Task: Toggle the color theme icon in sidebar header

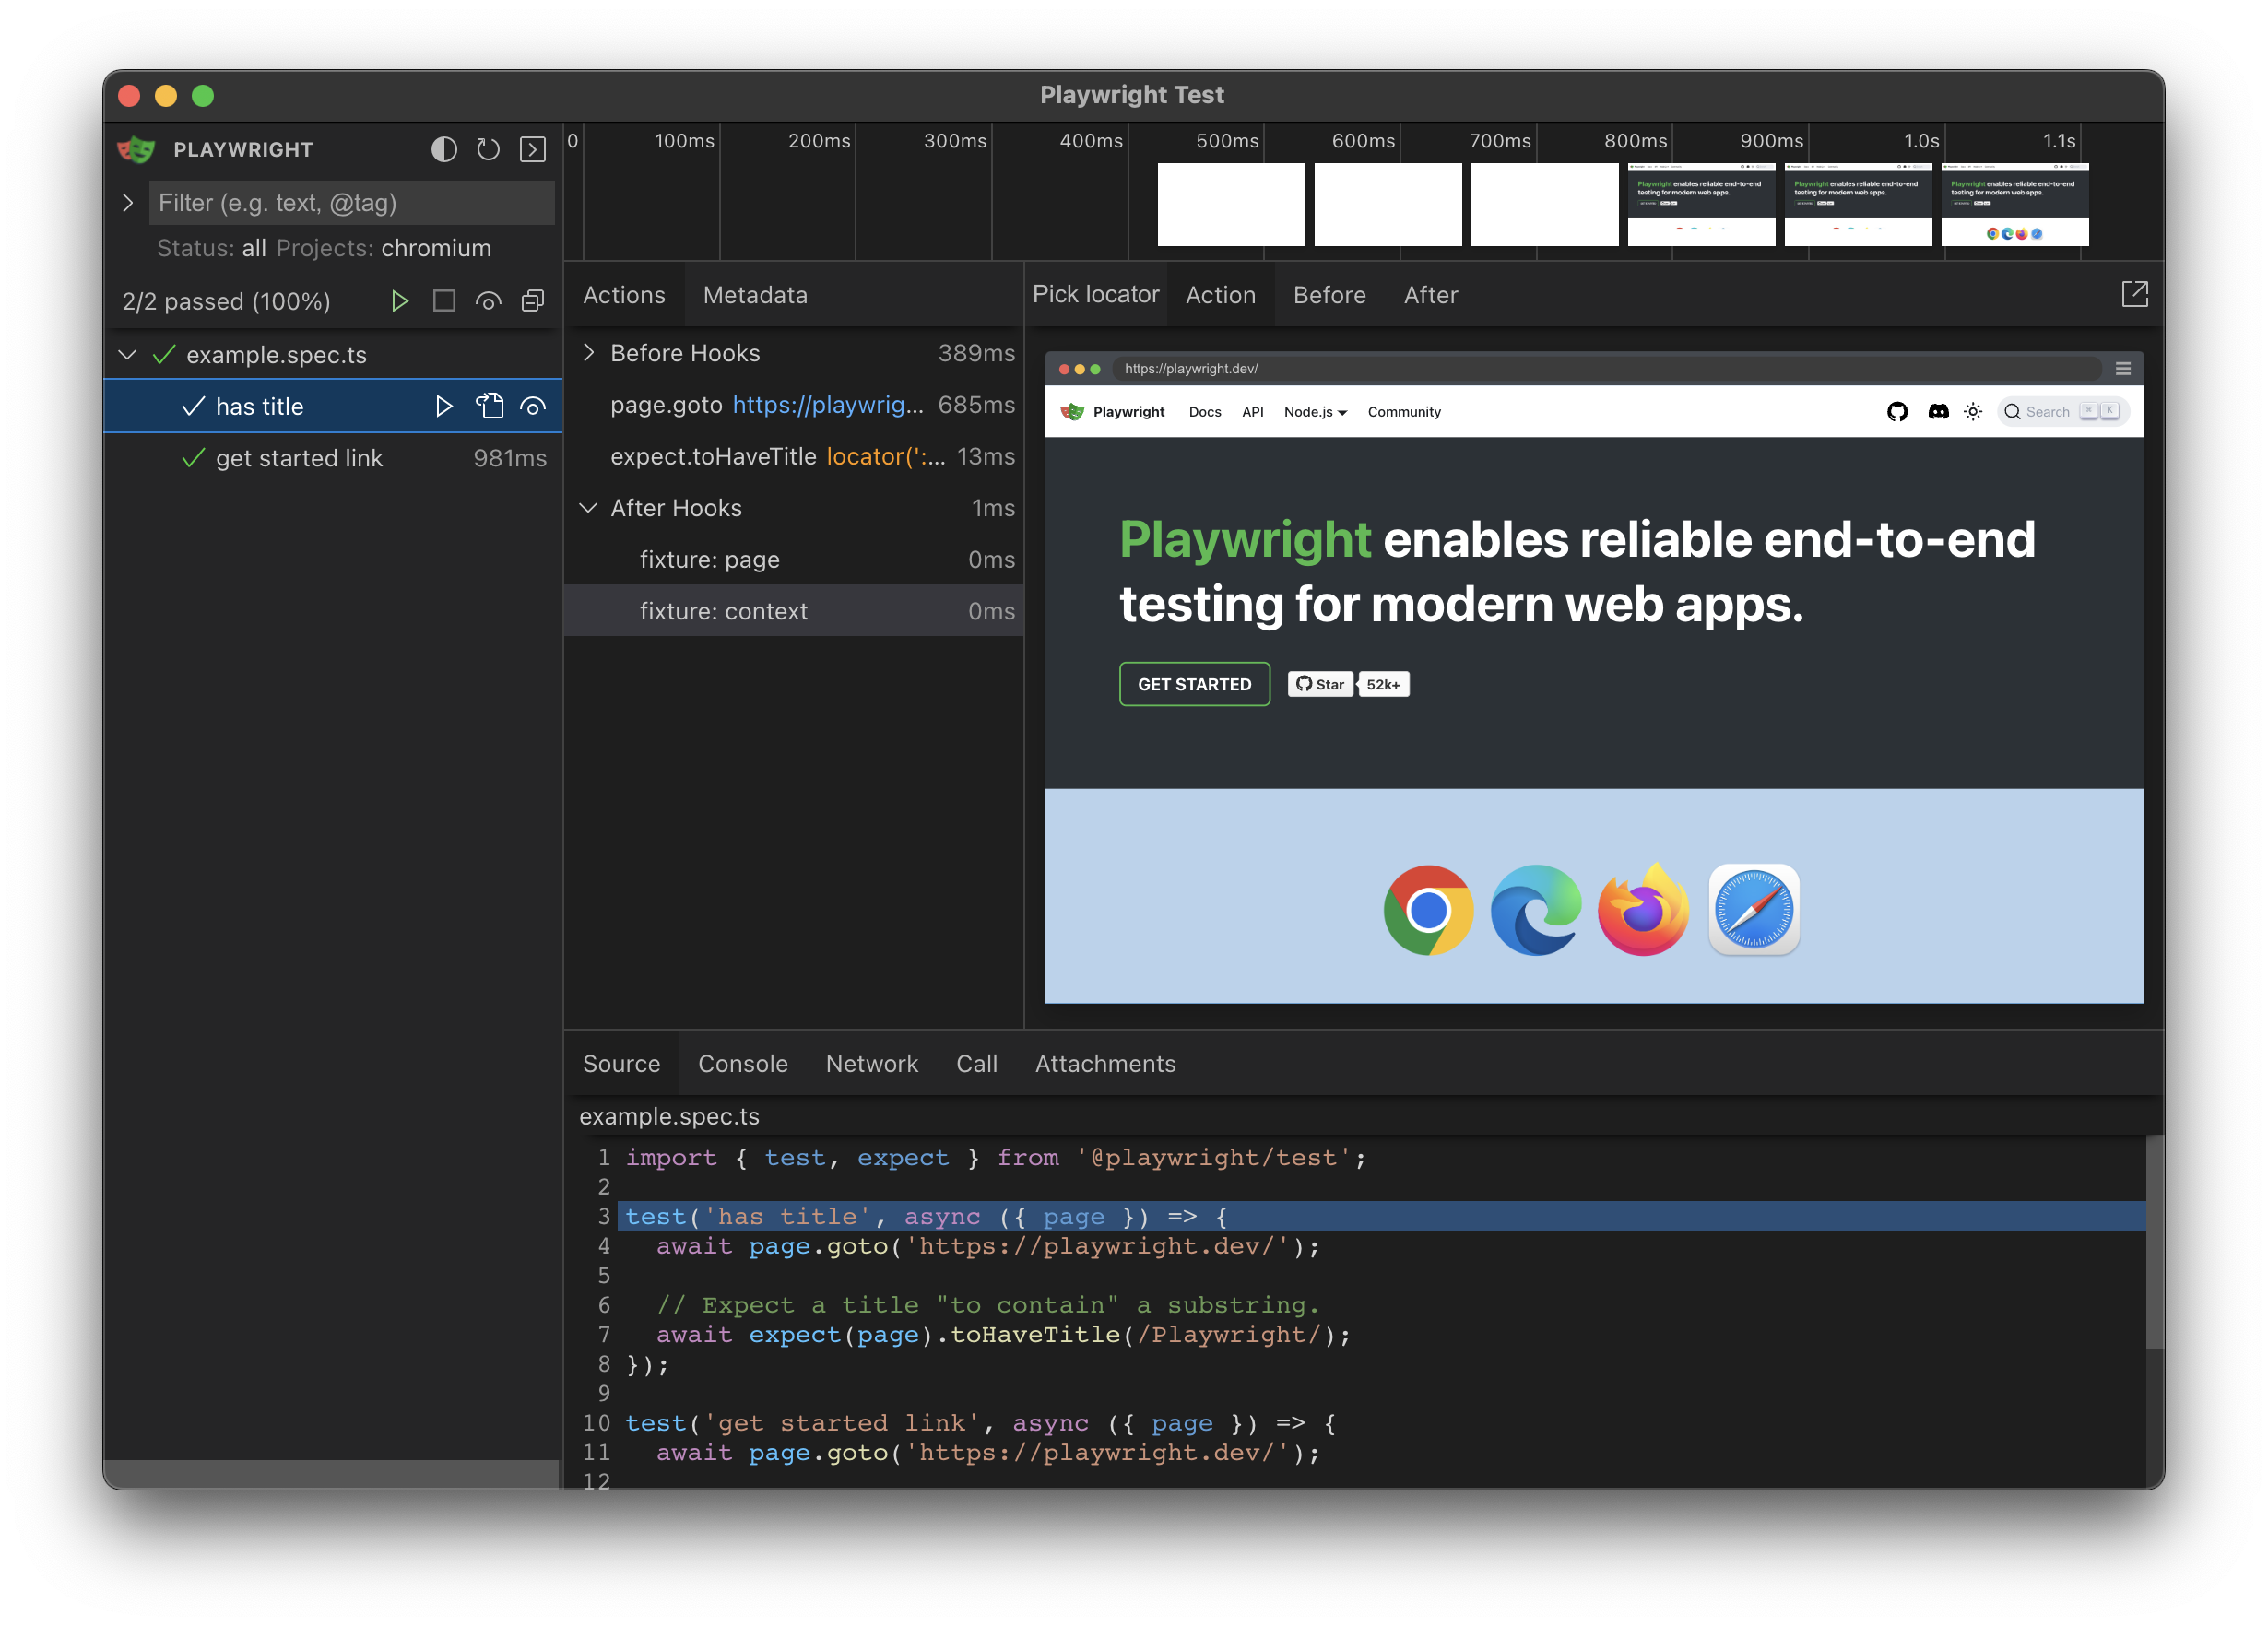Action: click(x=444, y=150)
